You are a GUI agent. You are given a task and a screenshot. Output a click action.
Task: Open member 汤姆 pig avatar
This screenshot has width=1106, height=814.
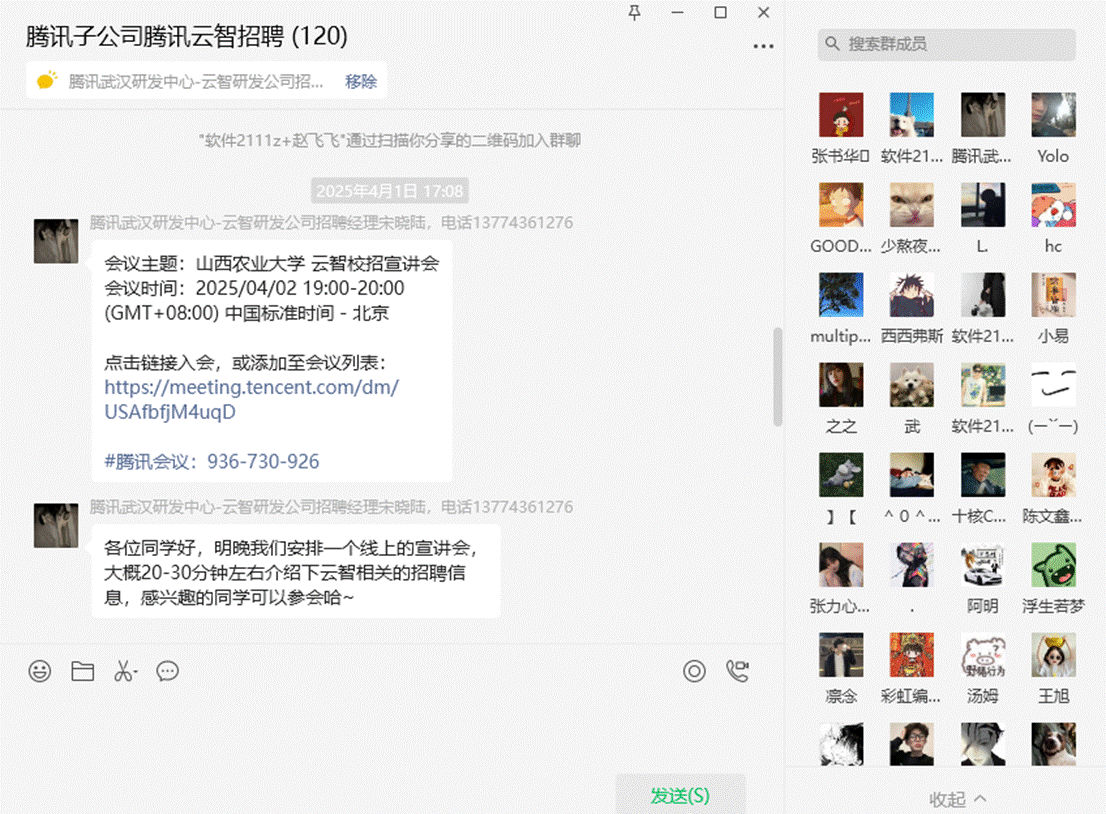pos(983,655)
